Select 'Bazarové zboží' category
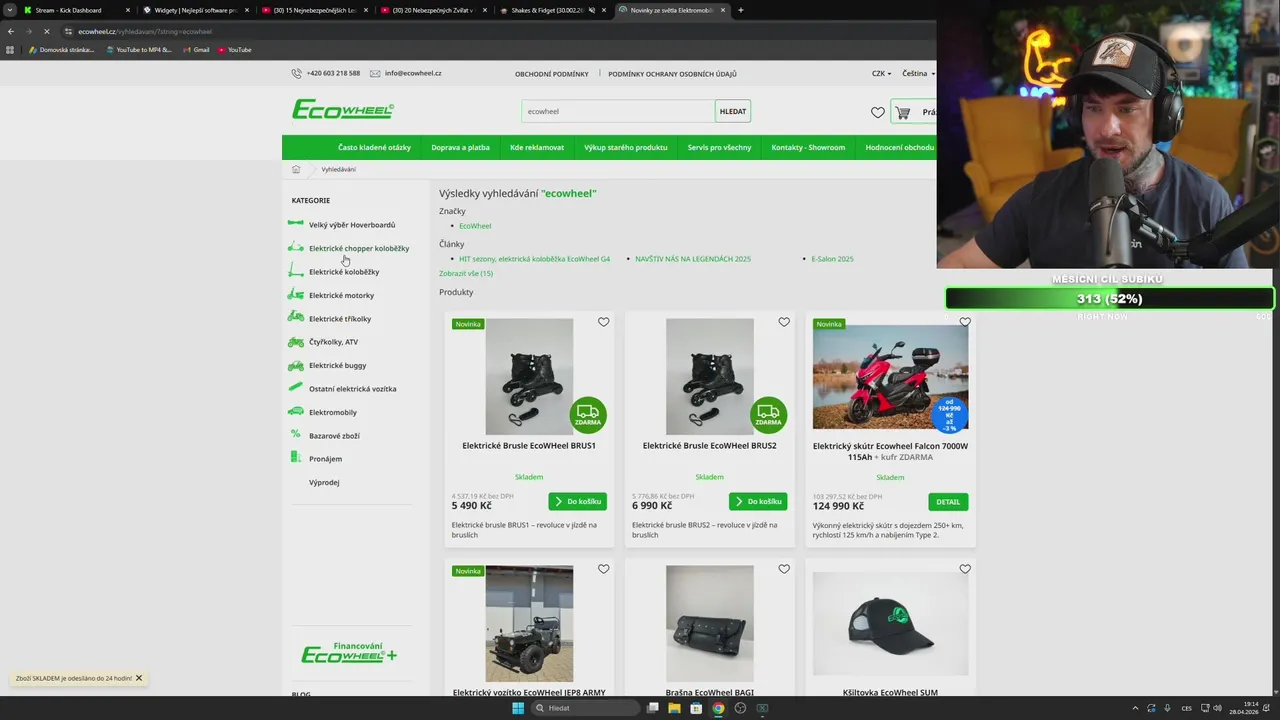Image resolution: width=1280 pixels, height=720 pixels. click(334, 436)
